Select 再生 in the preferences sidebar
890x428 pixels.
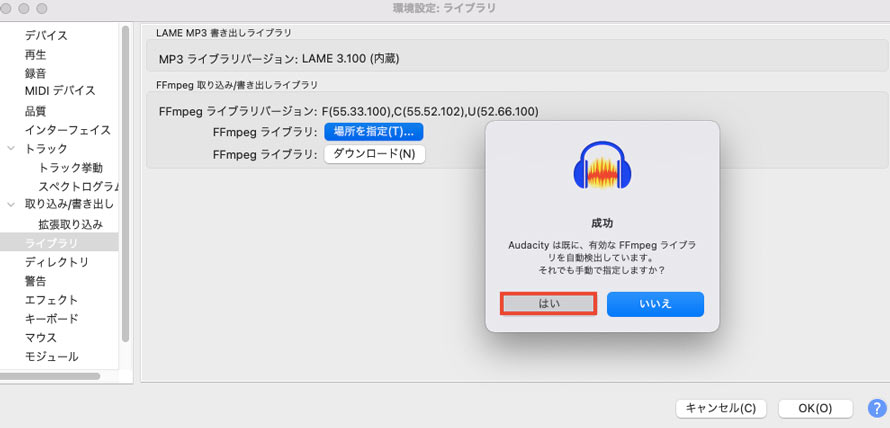pos(35,55)
